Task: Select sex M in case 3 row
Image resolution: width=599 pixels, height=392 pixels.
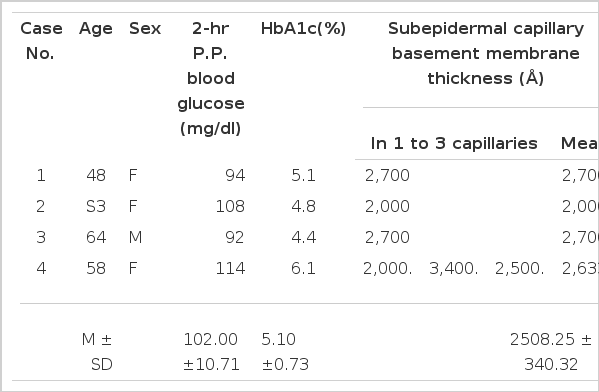Action: point(136,237)
